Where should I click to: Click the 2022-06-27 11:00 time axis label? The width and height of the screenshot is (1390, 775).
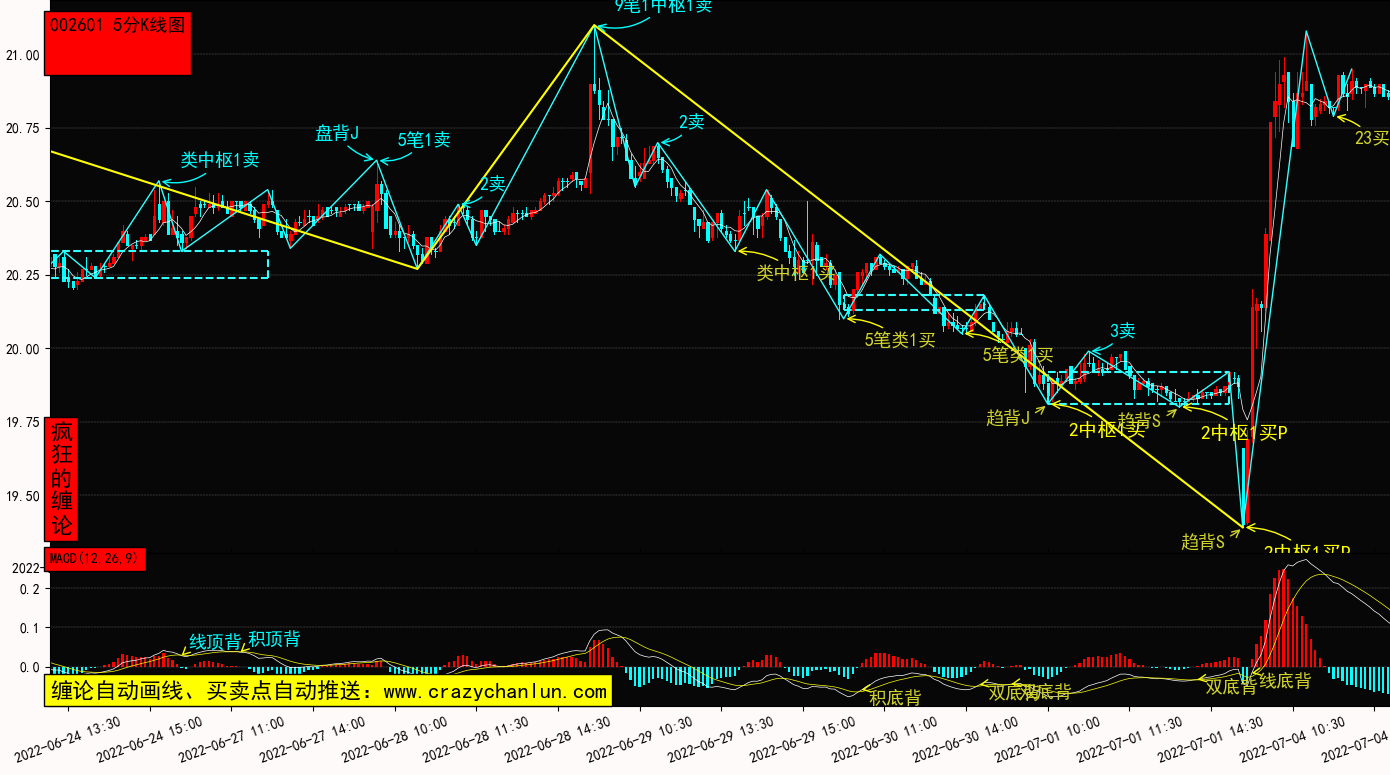[x=232, y=738]
